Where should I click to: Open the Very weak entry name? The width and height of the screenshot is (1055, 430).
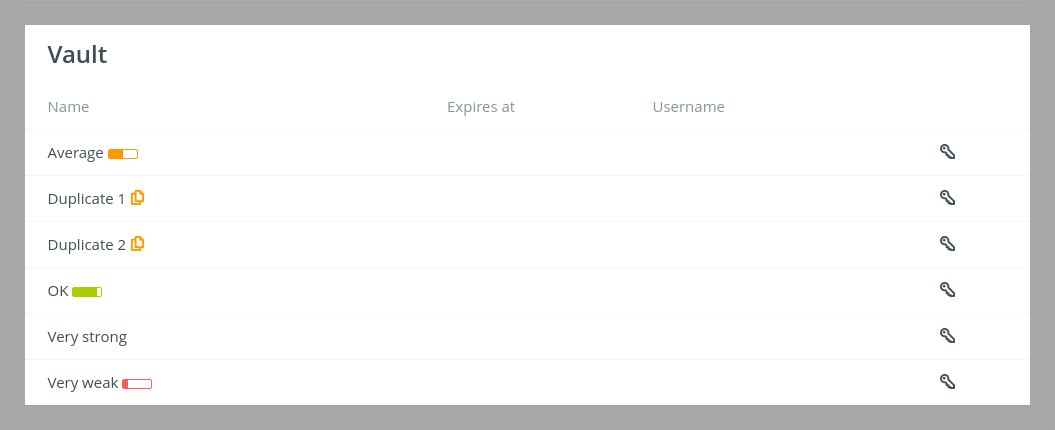pyautogui.click(x=83, y=384)
